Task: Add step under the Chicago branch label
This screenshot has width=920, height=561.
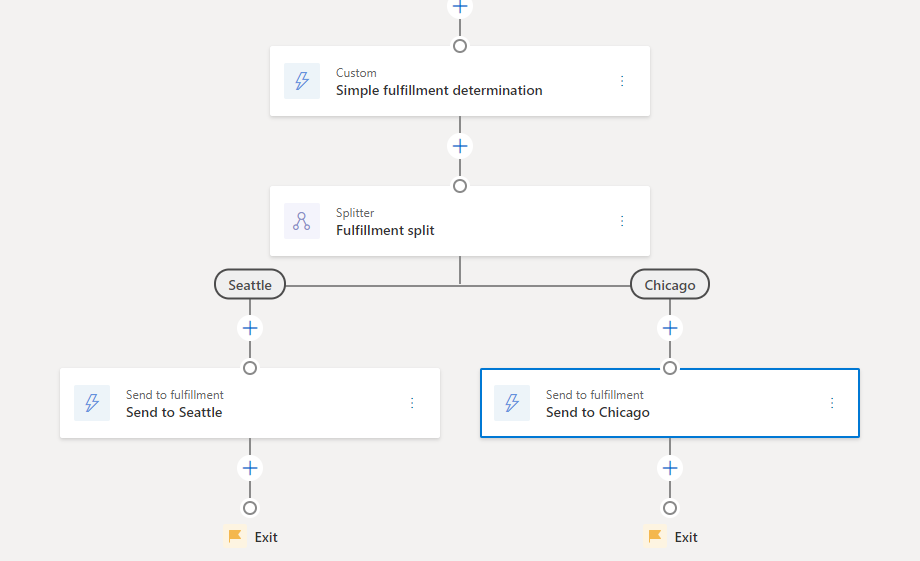Action: coord(670,328)
